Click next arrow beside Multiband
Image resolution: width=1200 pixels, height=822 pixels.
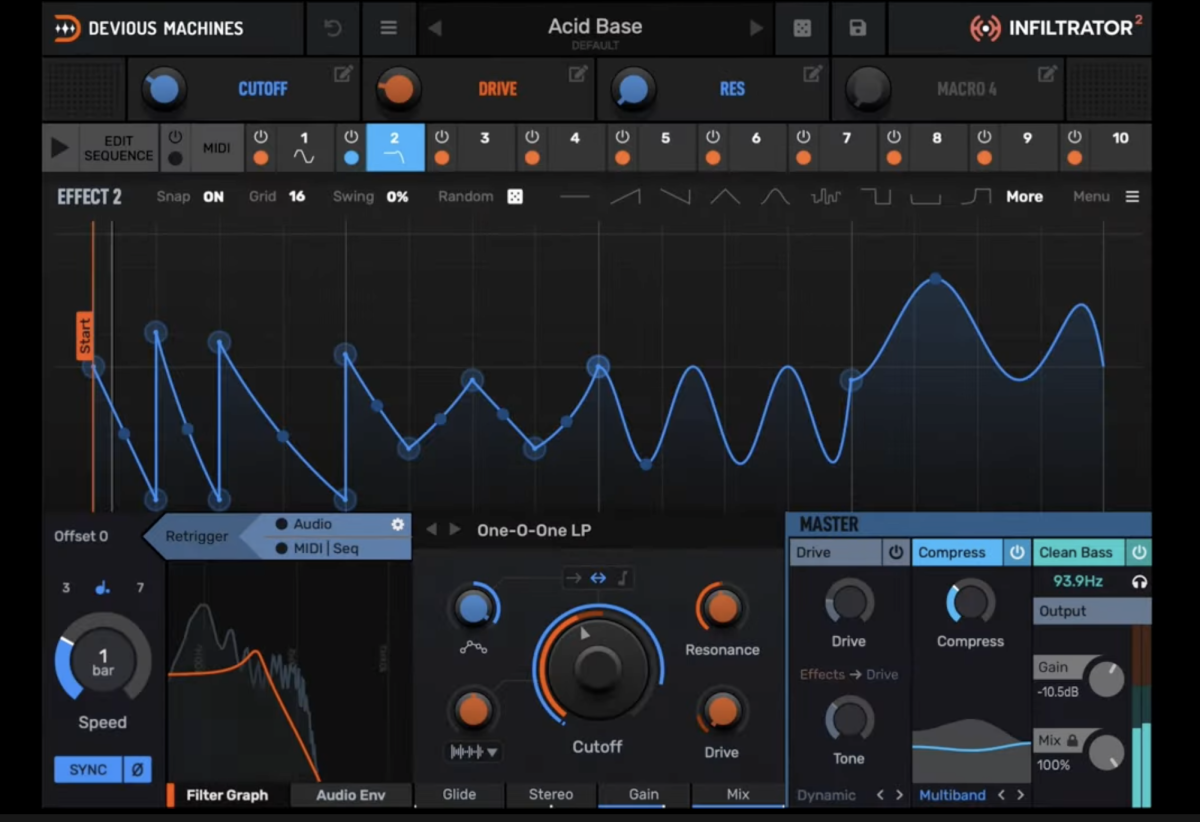1020,795
